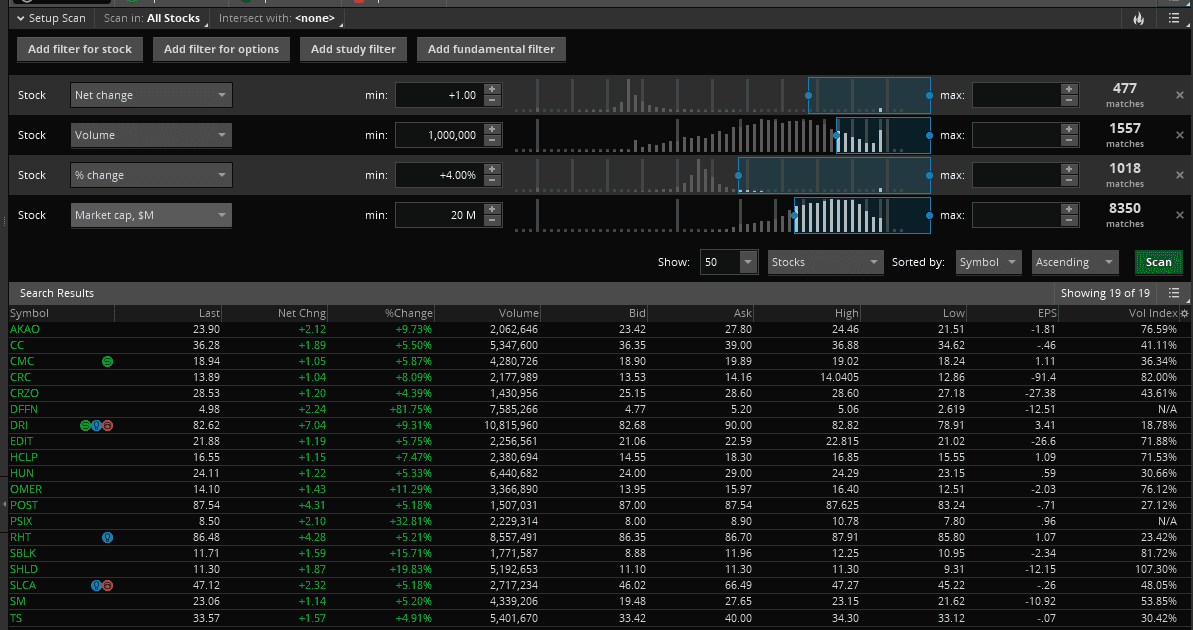Image resolution: width=1193 pixels, height=630 pixels.
Task: Select the SHLD symbol in results
Action: click(24, 569)
